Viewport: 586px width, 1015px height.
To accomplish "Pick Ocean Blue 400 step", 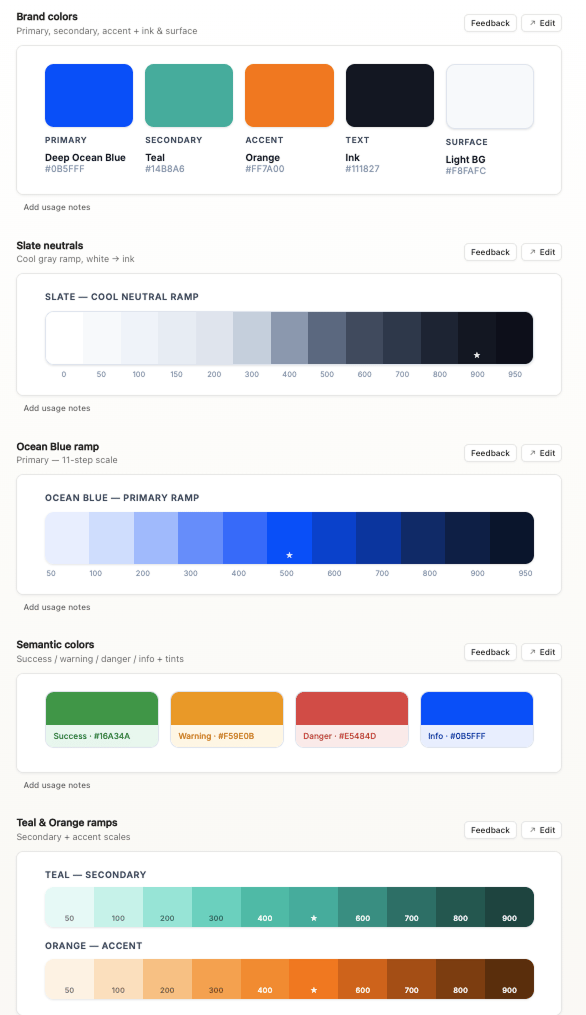I will [x=245, y=538].
